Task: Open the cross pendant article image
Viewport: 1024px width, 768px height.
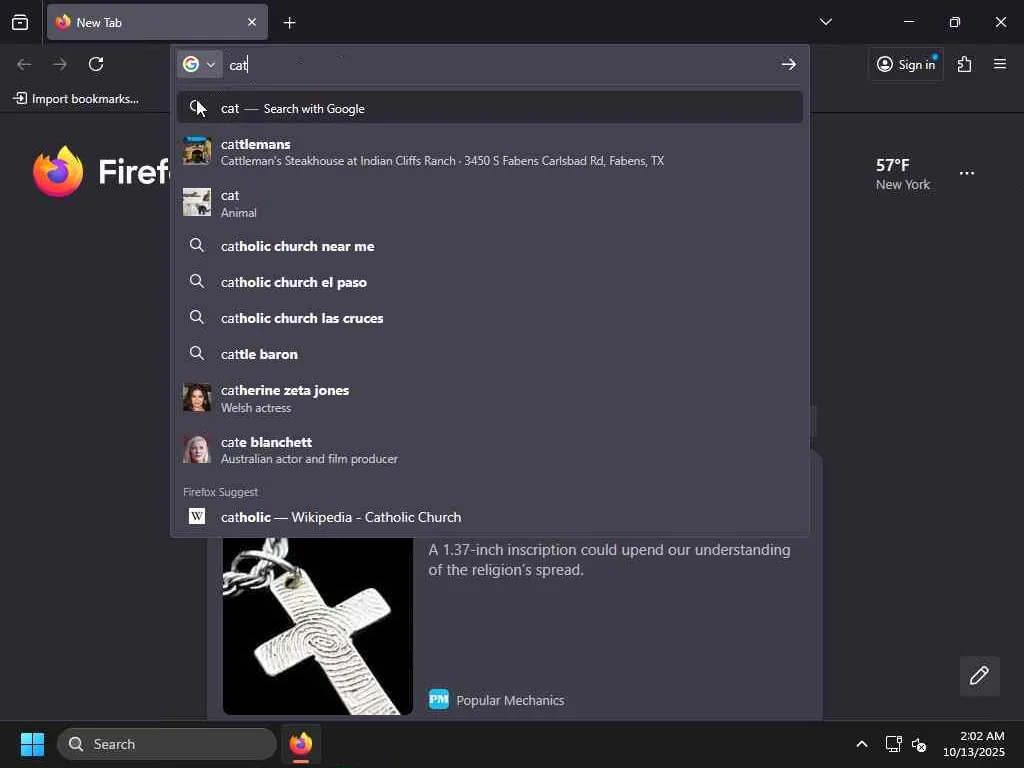Action: coord(317,626)
